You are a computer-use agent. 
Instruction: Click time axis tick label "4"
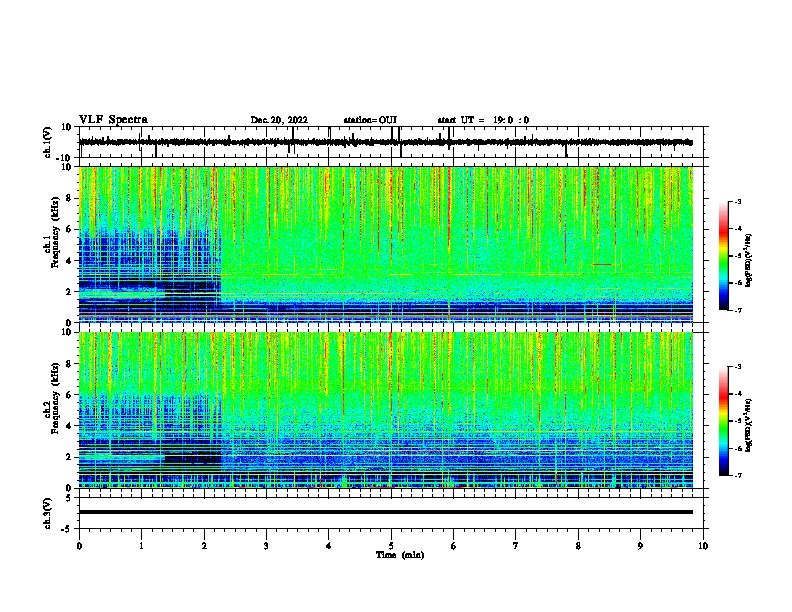click(329, 546)
